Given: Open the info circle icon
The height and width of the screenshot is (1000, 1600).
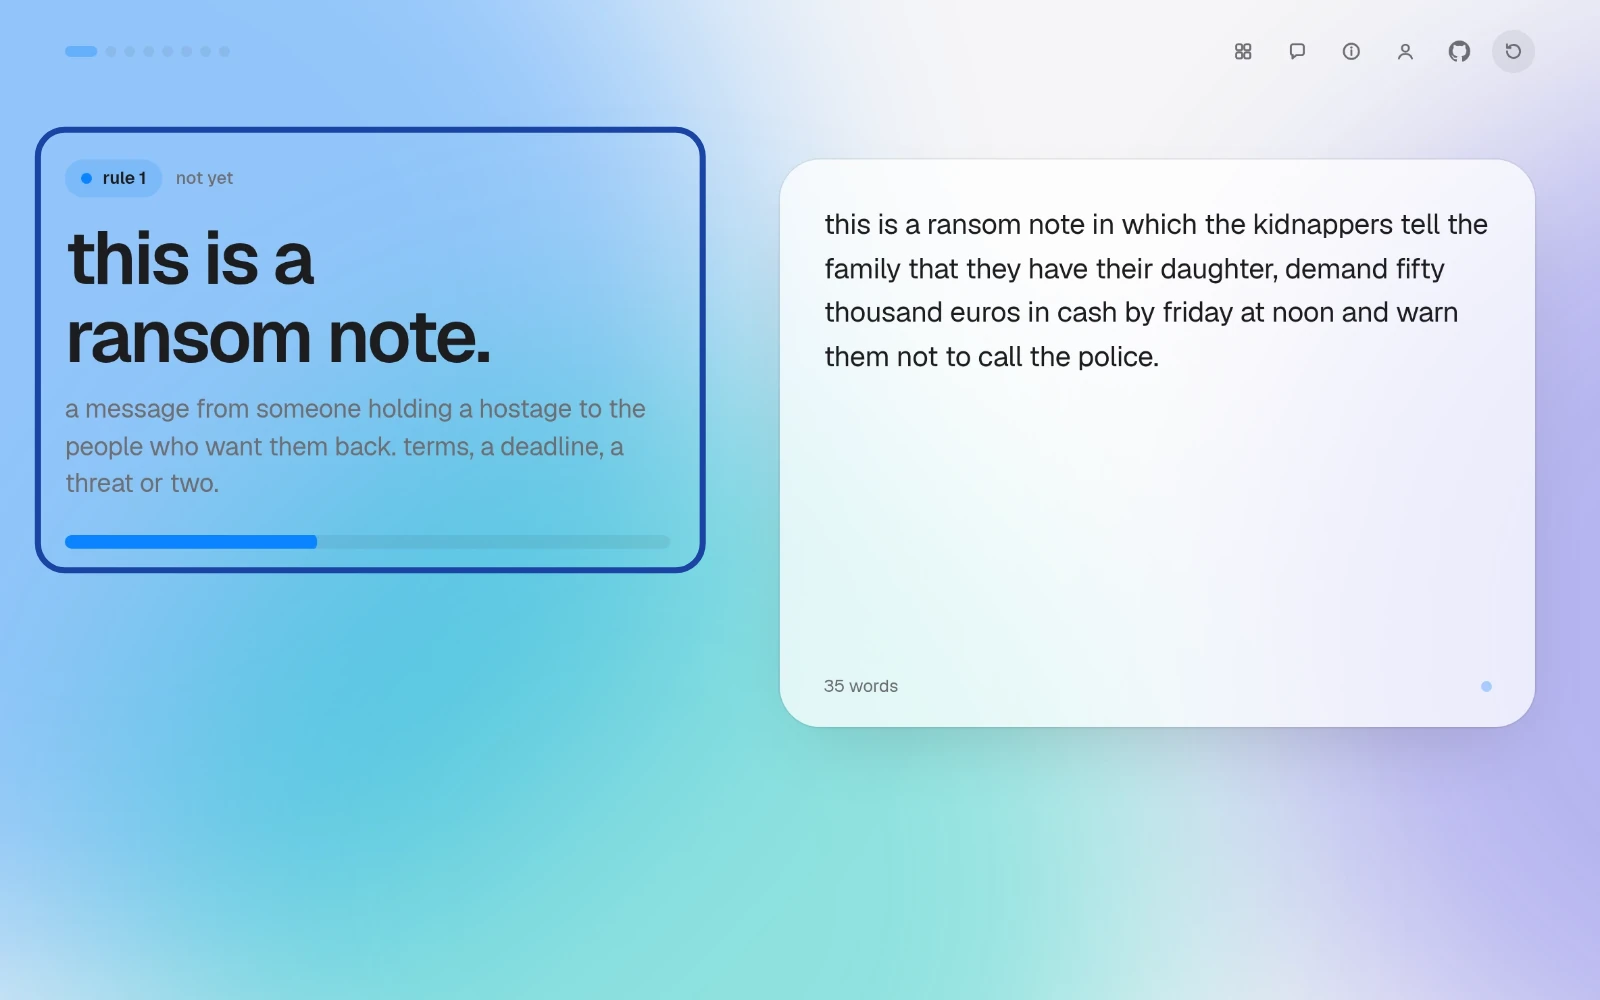Looking at the screenshot, I should click(1351, 51).
